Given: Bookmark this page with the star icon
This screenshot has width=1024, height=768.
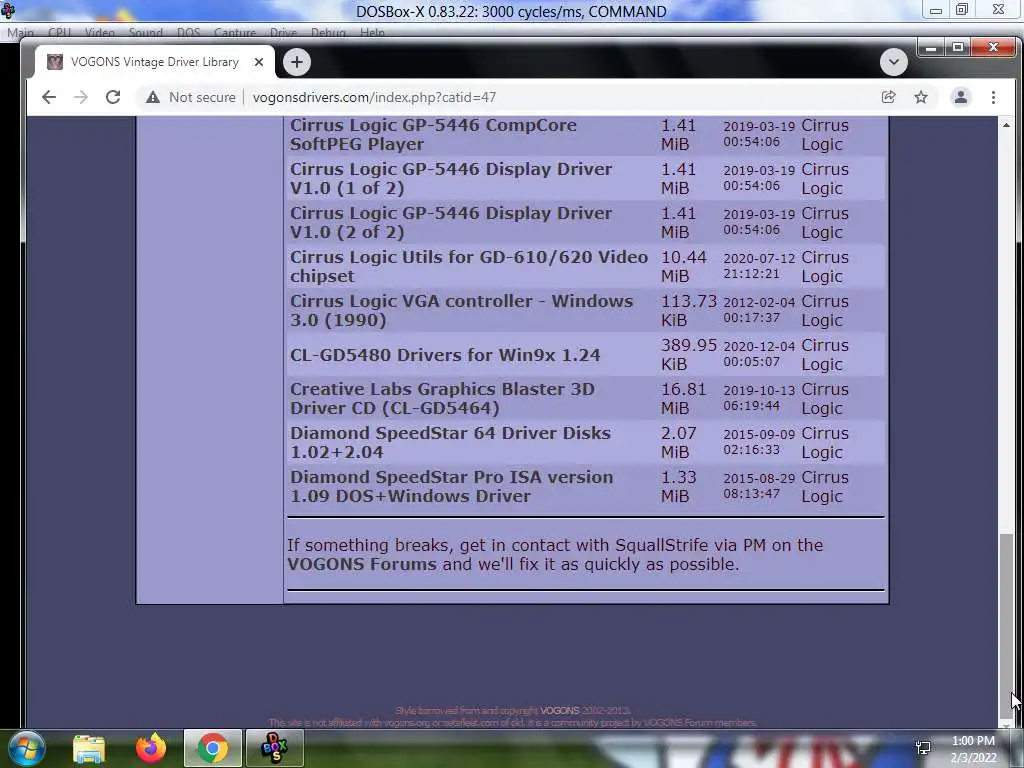Looking at the screenshot, I should point(921,97).
